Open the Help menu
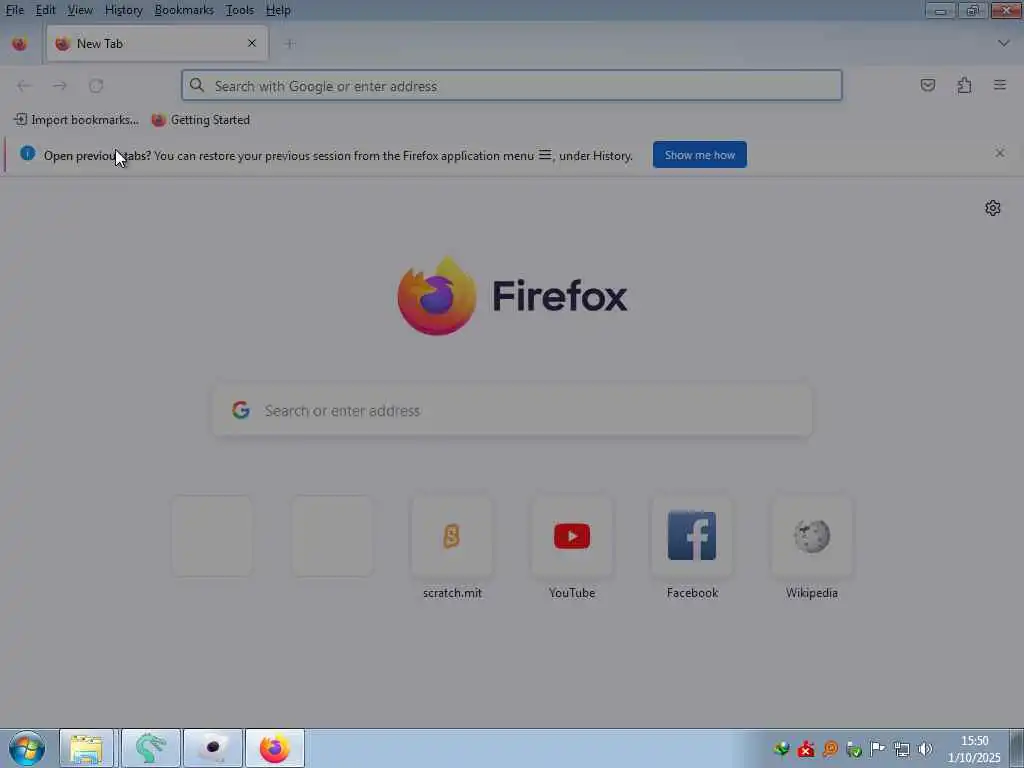 (x=278, y=10)
